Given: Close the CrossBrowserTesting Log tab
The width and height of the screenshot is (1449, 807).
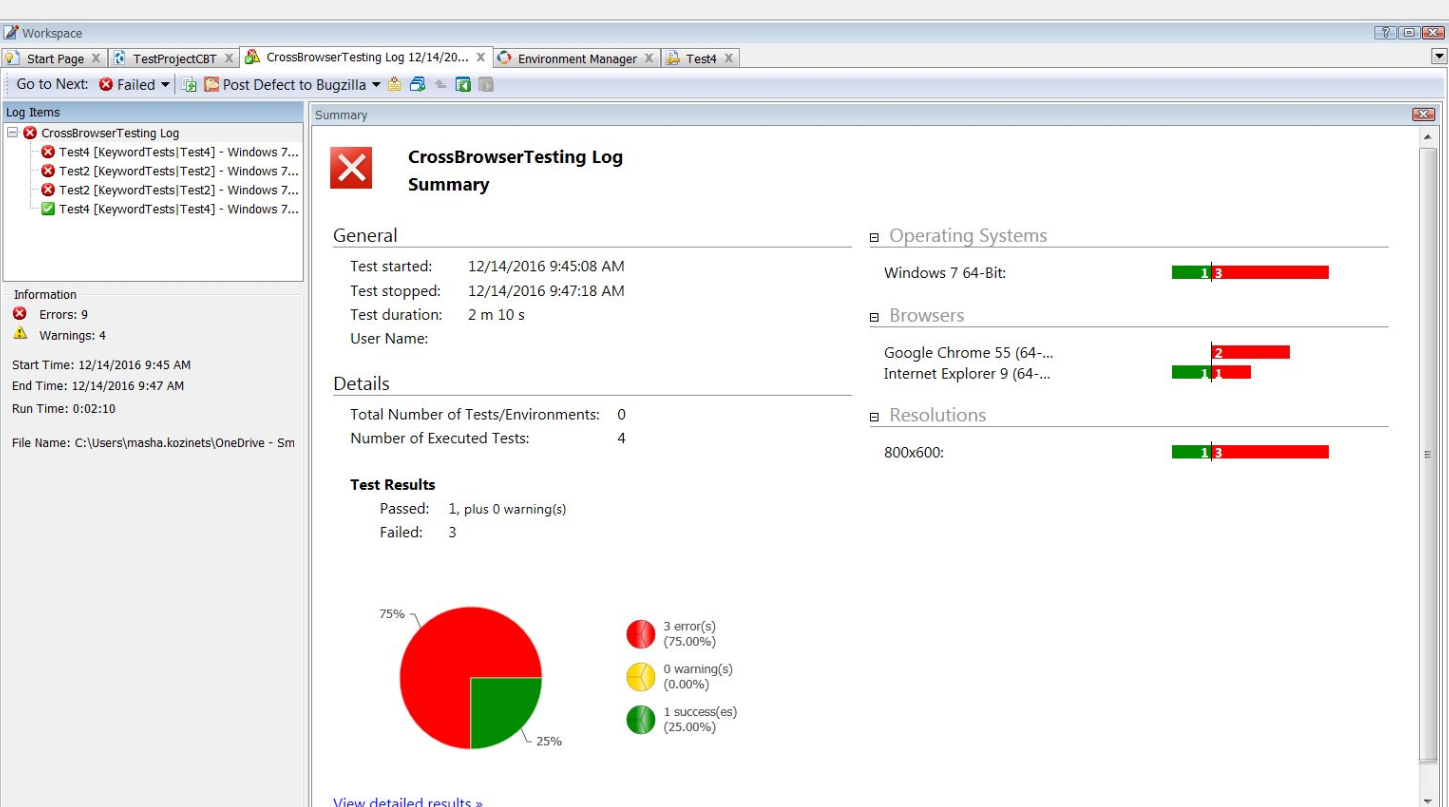Looking at the screenshot, I should click(481, 58).
